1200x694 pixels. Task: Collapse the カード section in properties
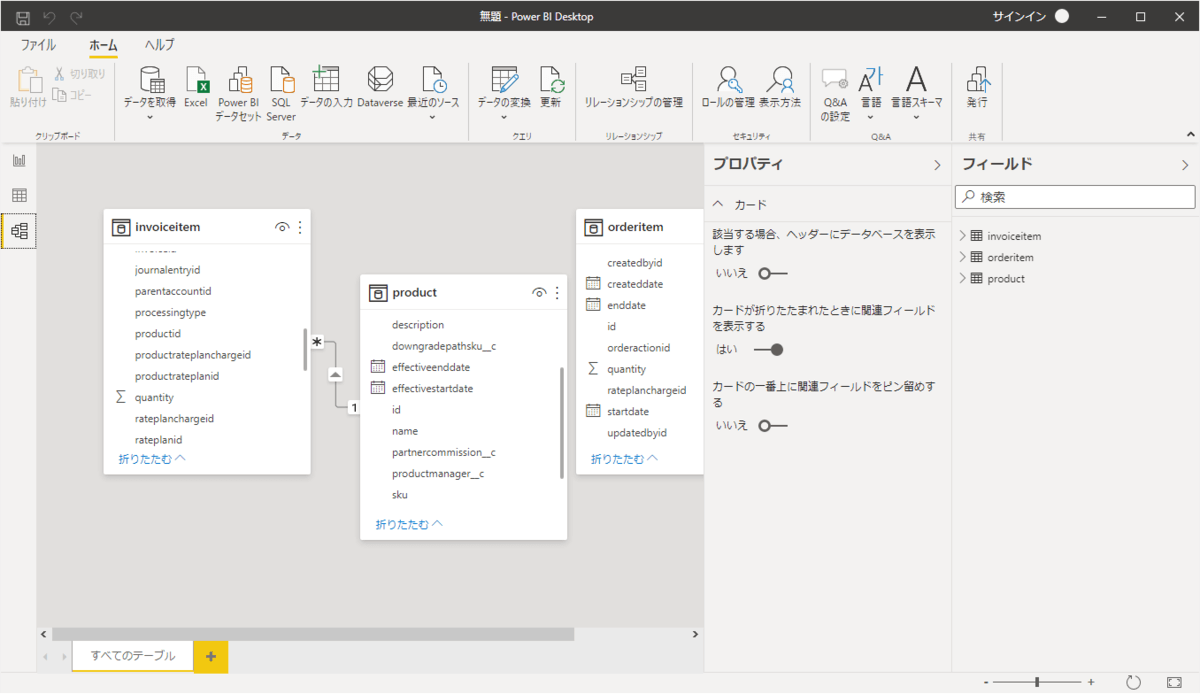pyautogui.click(x=718, y=204)
